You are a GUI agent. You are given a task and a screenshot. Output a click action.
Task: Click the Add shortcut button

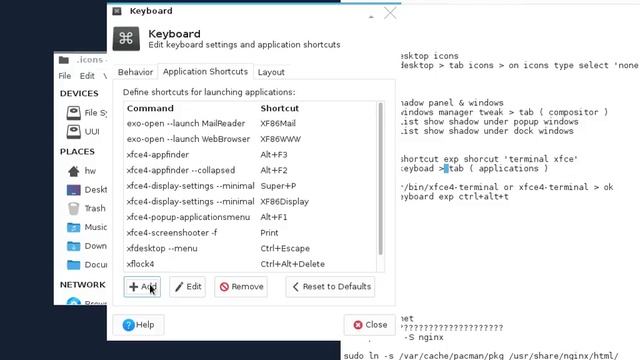click(142, 287)
